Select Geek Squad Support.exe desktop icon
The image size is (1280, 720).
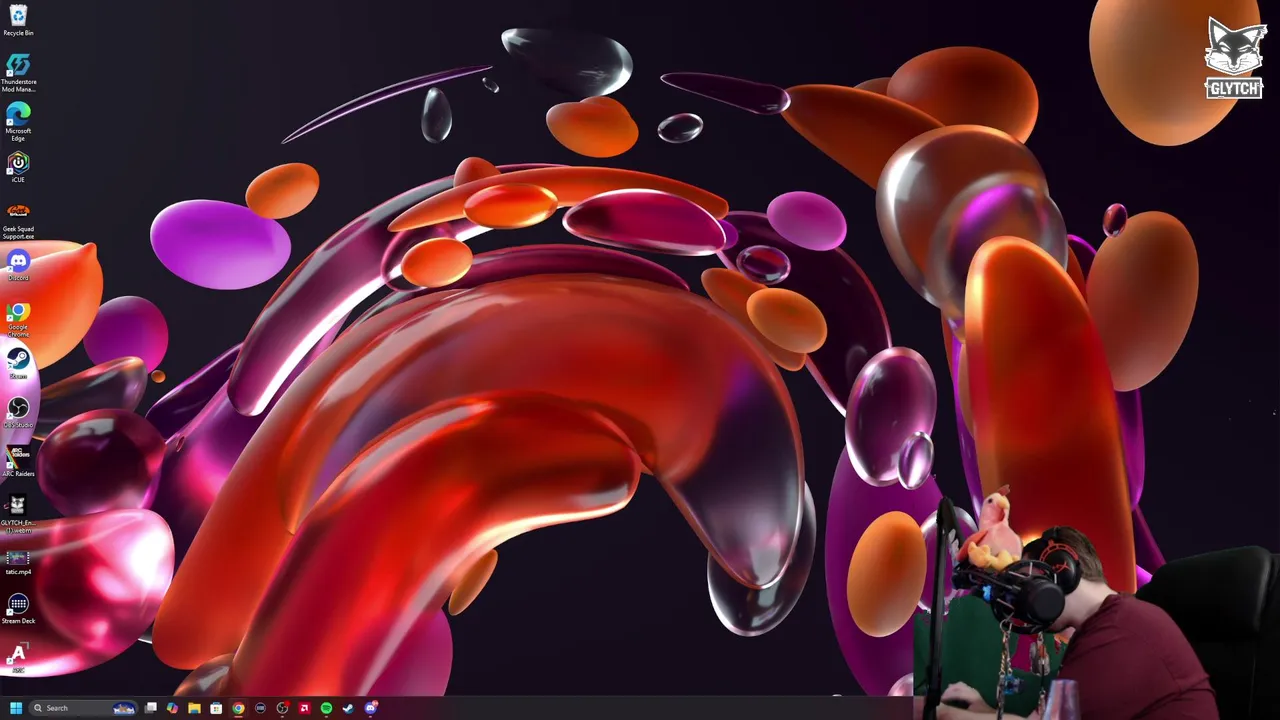[18, 220]
